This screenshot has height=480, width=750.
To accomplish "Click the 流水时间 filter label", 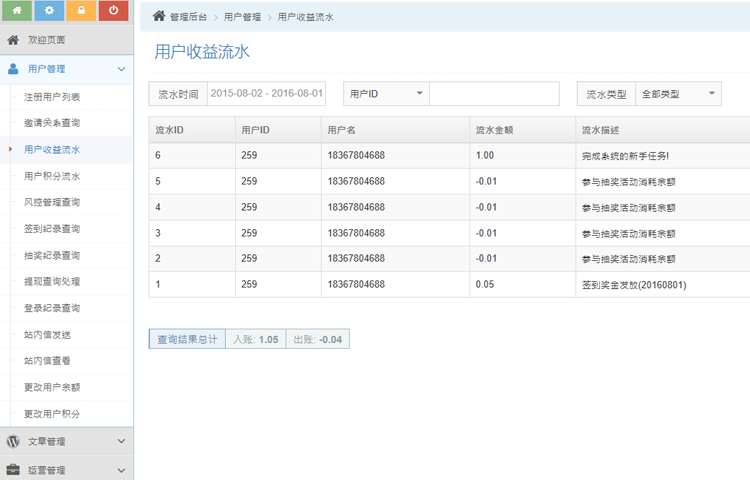I will click(178, 94).
